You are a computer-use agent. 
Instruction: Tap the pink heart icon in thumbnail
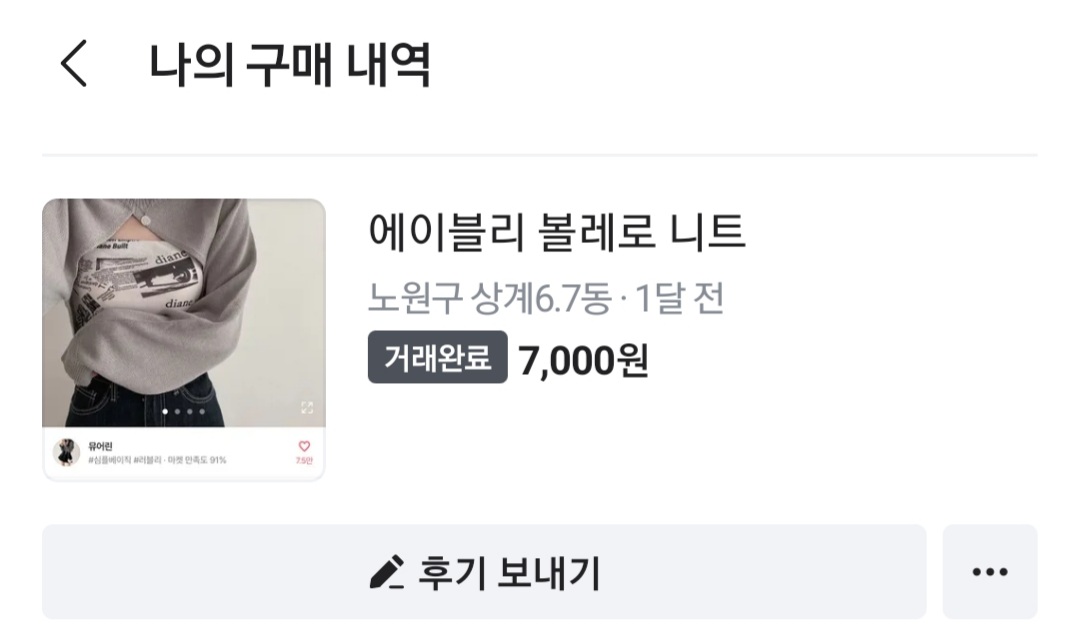[x=304, y=446]
